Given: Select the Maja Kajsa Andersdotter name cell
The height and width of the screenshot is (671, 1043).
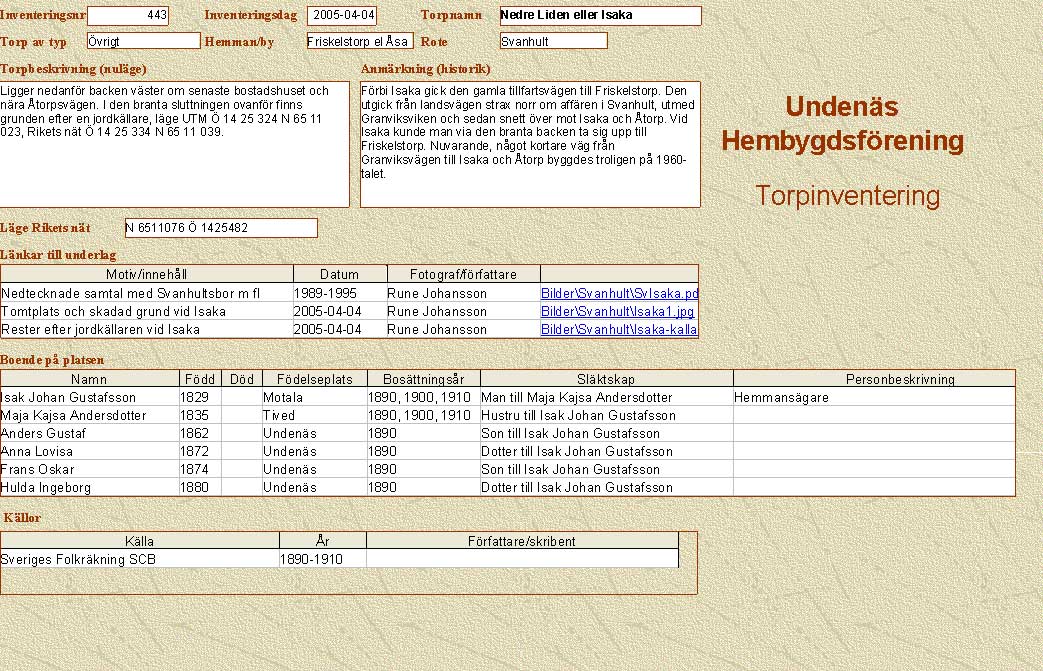Looking at the screenshot, I should point(90,416).
